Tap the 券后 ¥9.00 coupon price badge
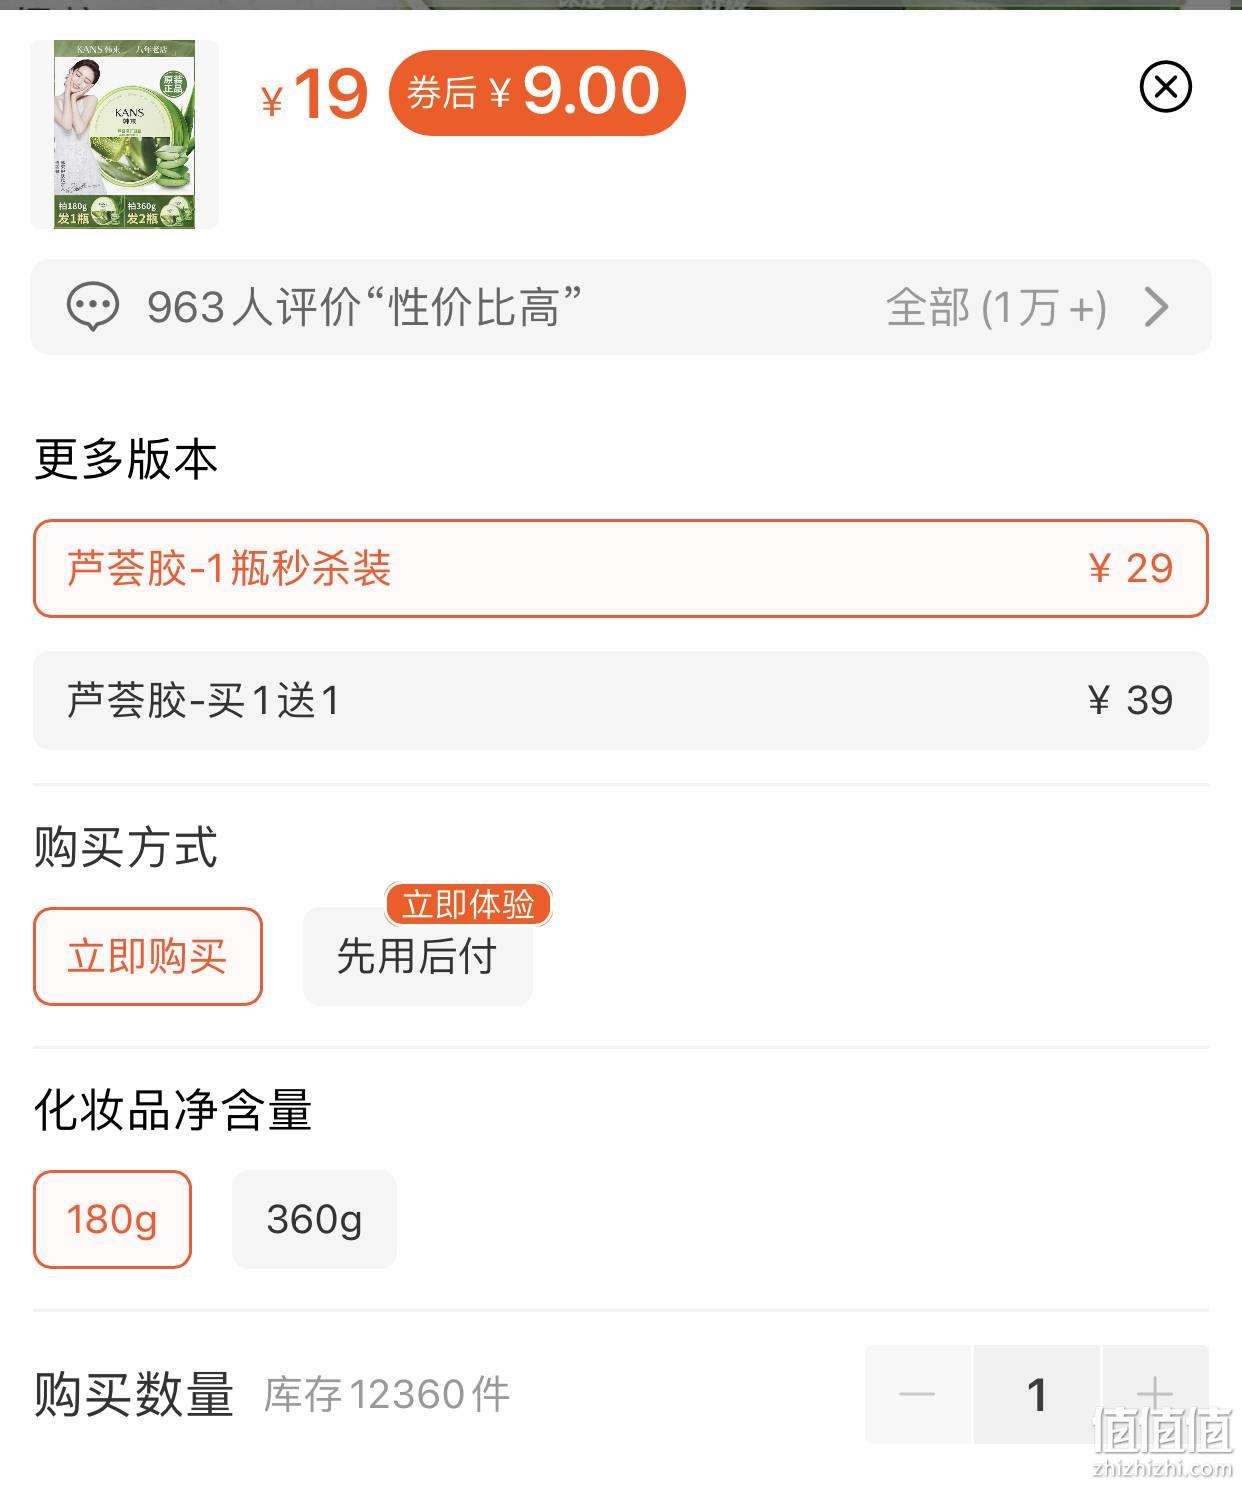 tap(537, 93)
